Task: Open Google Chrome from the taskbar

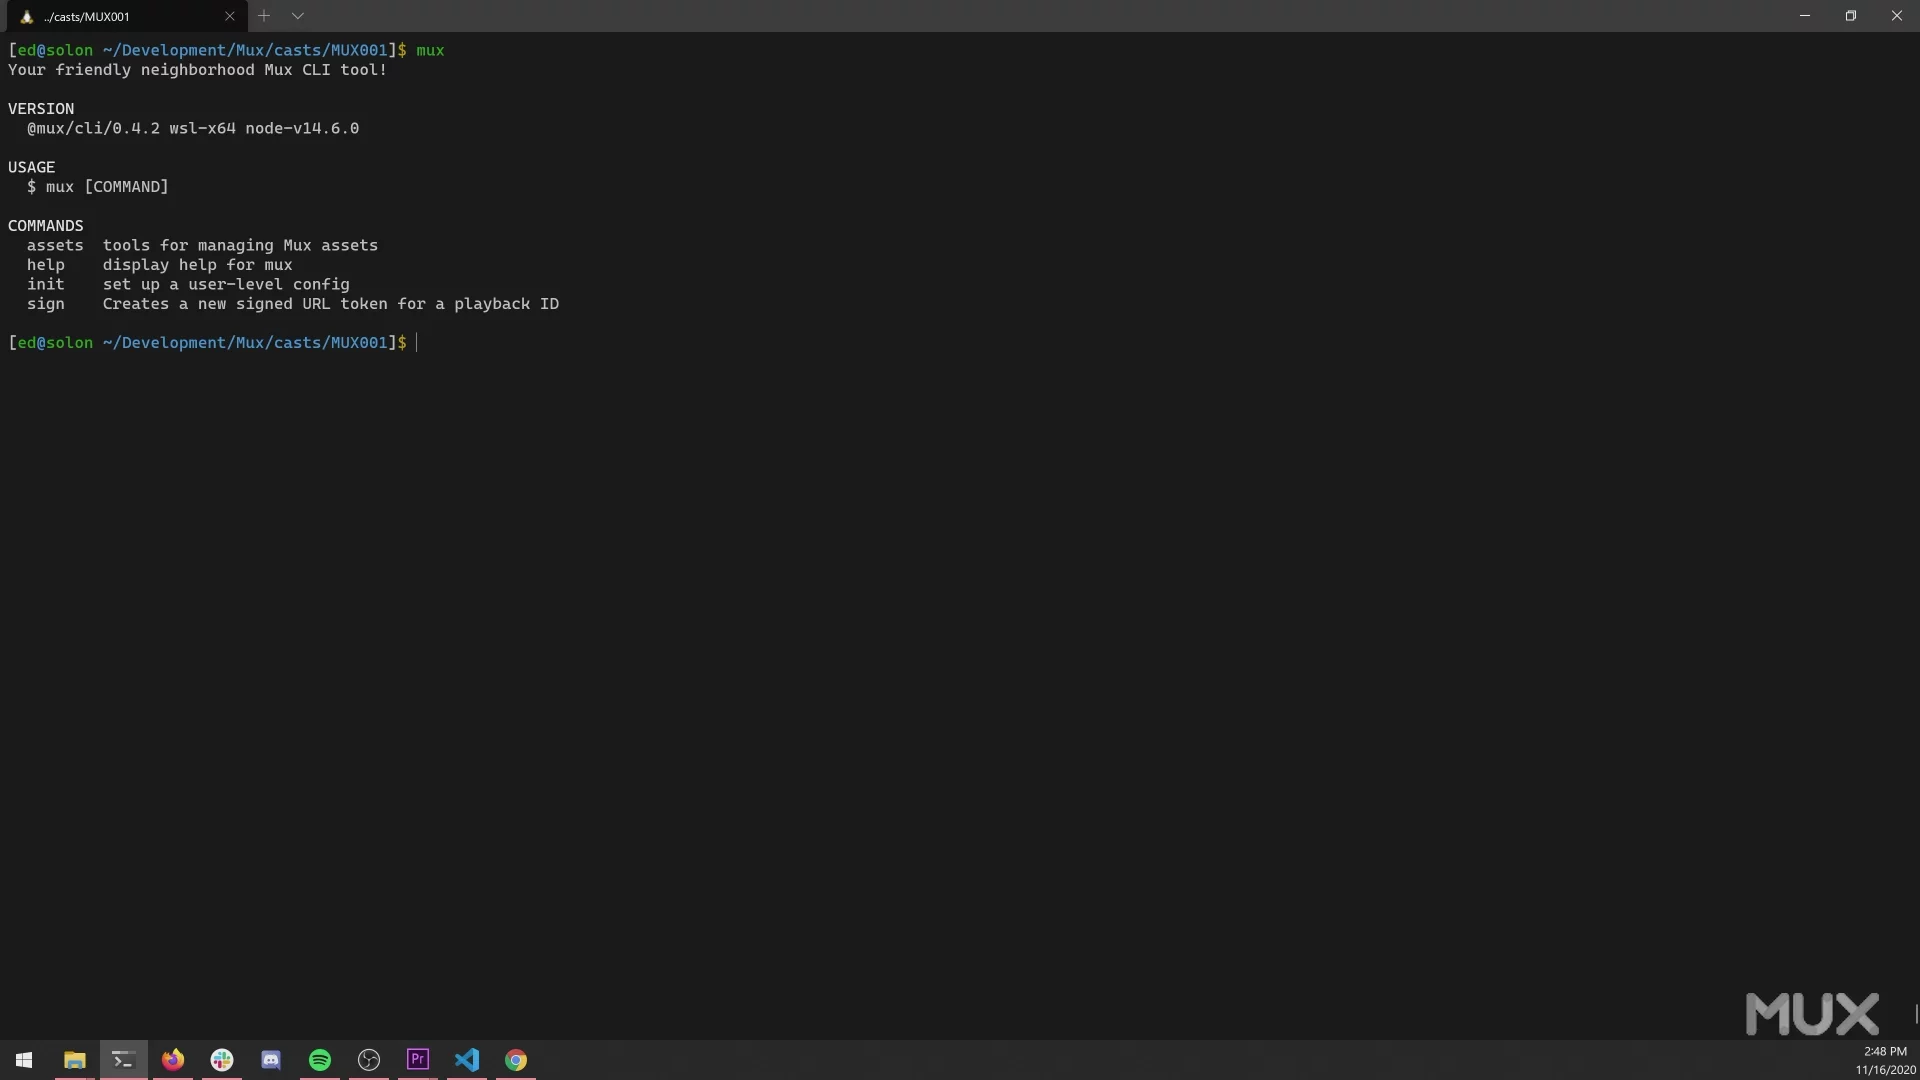Action: pyautogui.click(x=516, y=1060)
